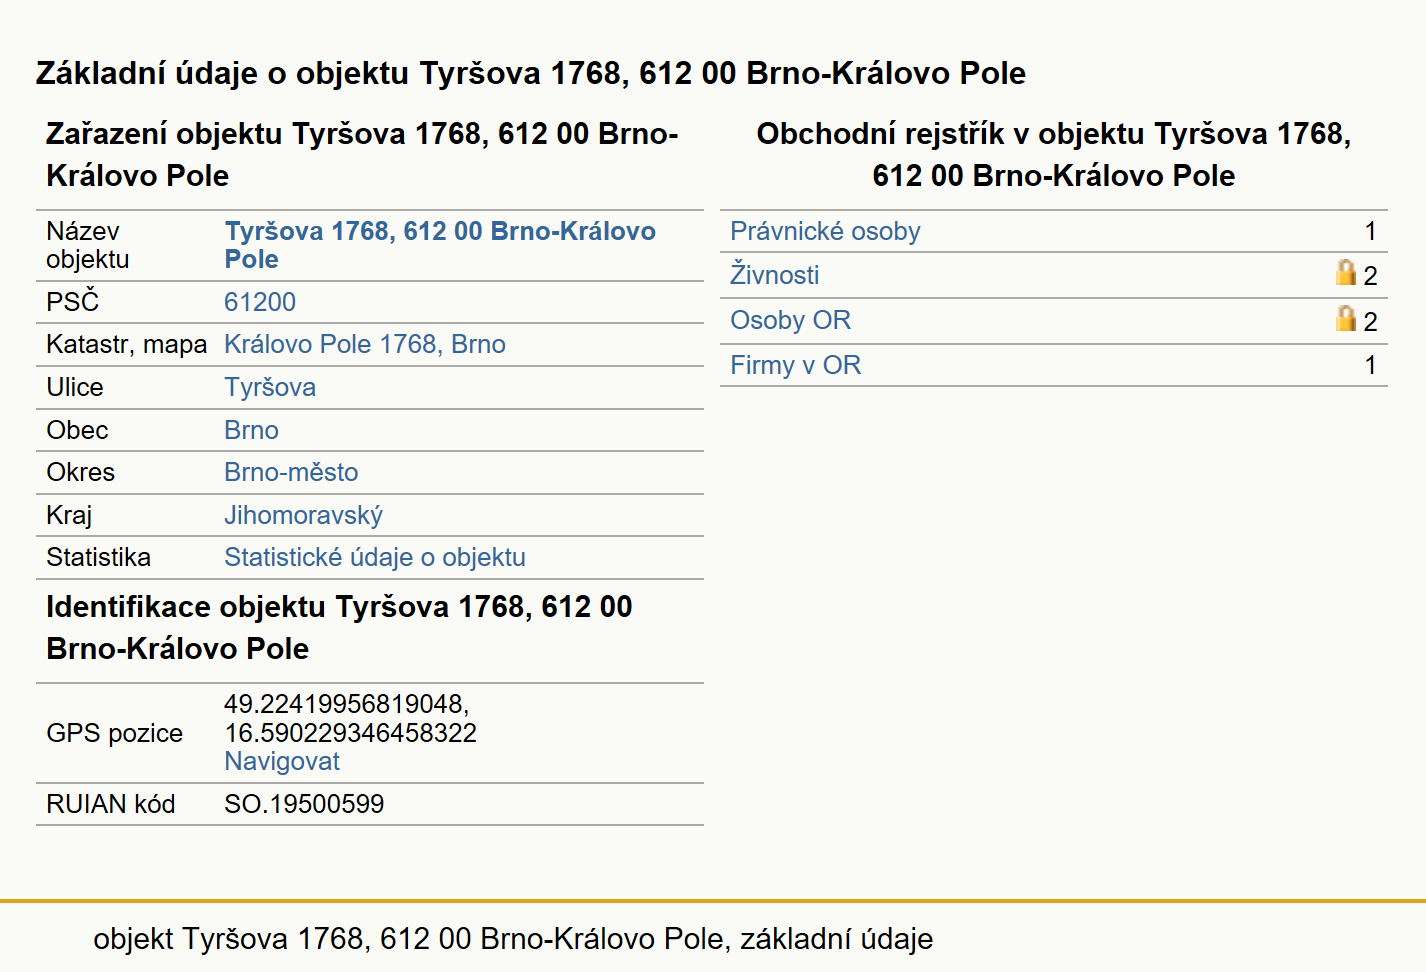Image resolution: width=1426 pixels, height=972 pixels.
Task: Click the Navigovat link under GPS
Action: (x=282, y=761)
